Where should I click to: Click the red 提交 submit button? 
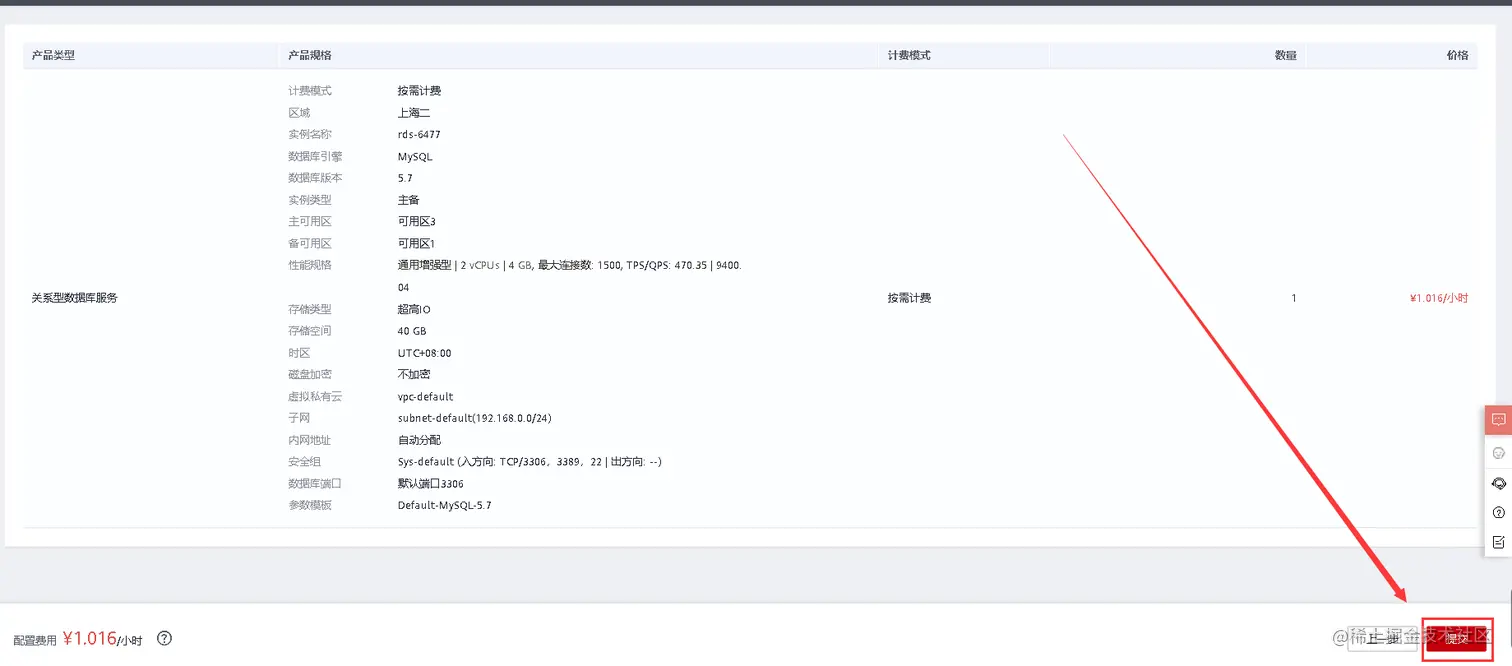click(x=1456, y=639)
